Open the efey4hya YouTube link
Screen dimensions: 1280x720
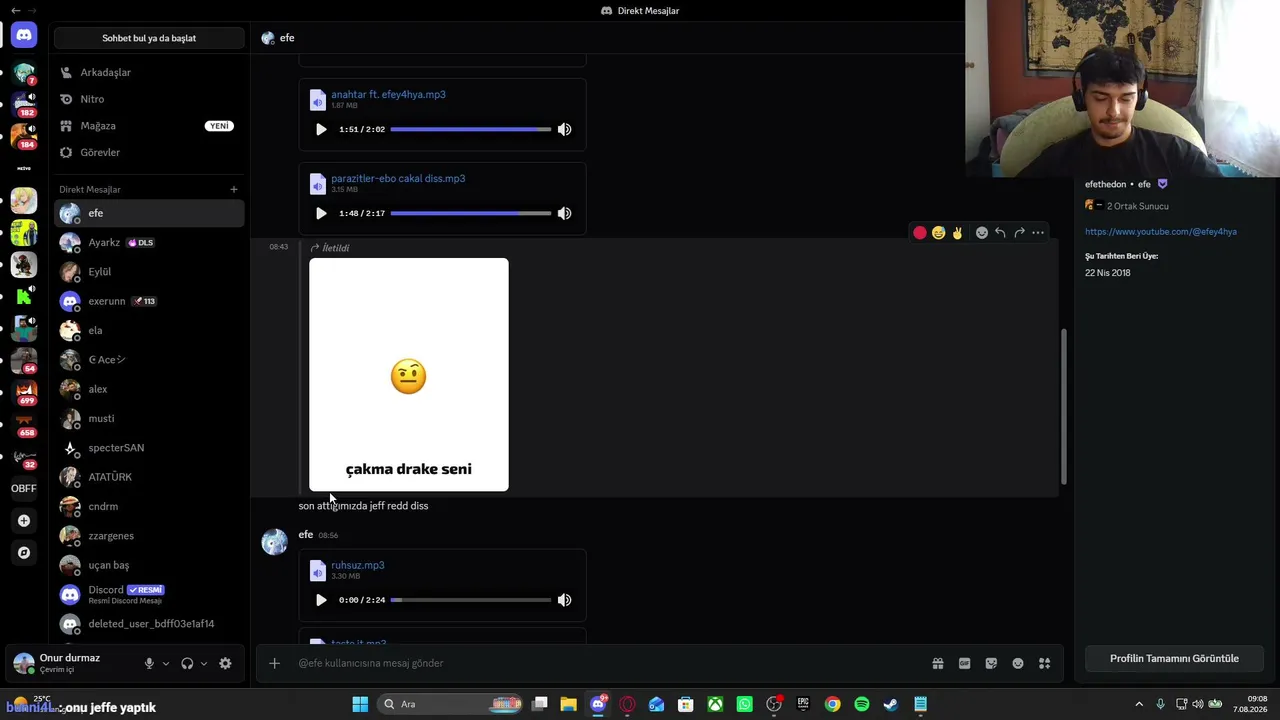1161,232
